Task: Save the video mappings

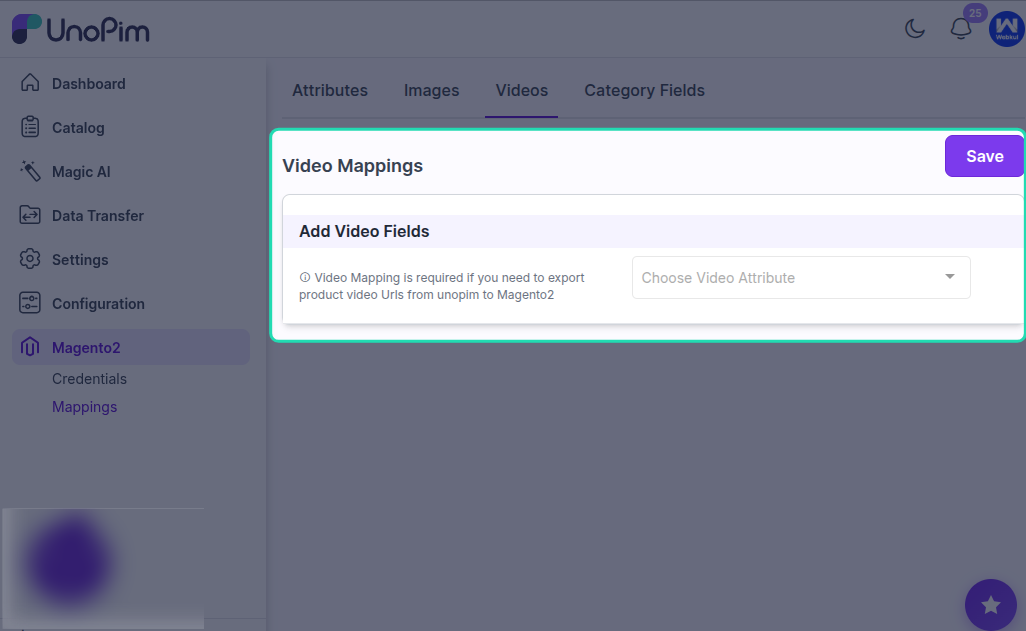Action: [x=984, y=156]
